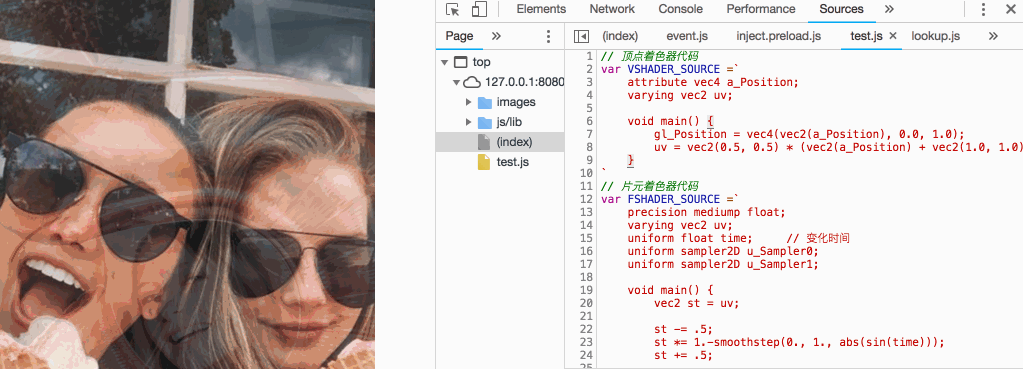Click line number 12 in gutter
This screenshot has width=1023, height=369.
[x=586, y=199]
